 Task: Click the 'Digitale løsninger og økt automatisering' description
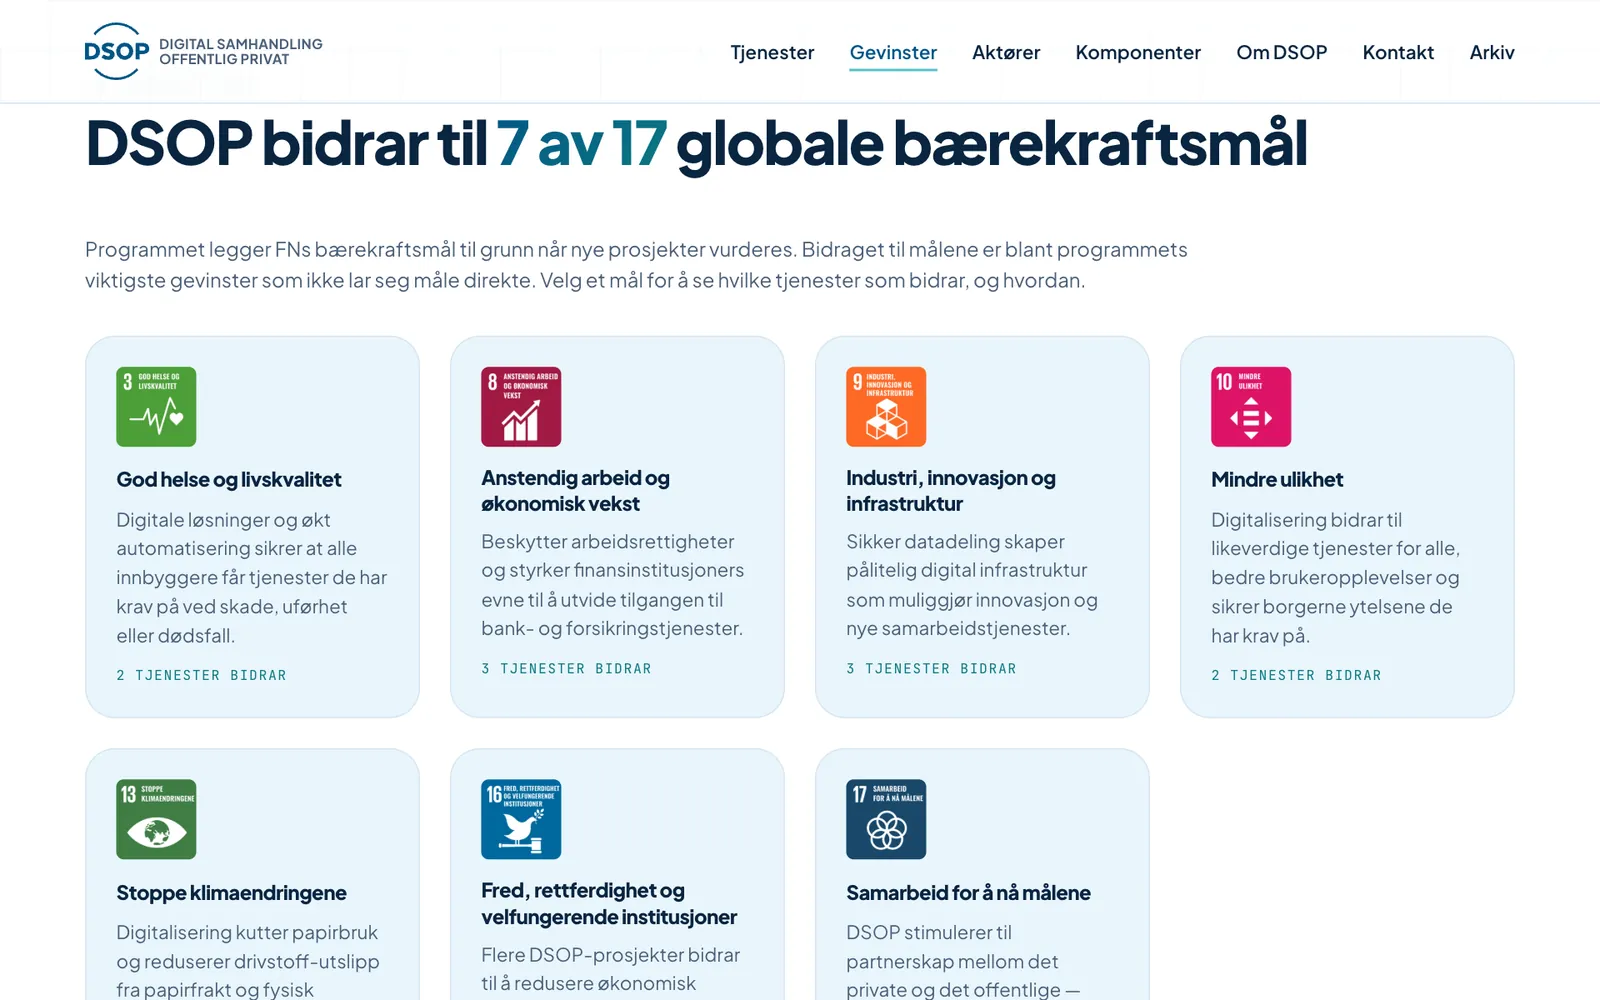point(252,578)
